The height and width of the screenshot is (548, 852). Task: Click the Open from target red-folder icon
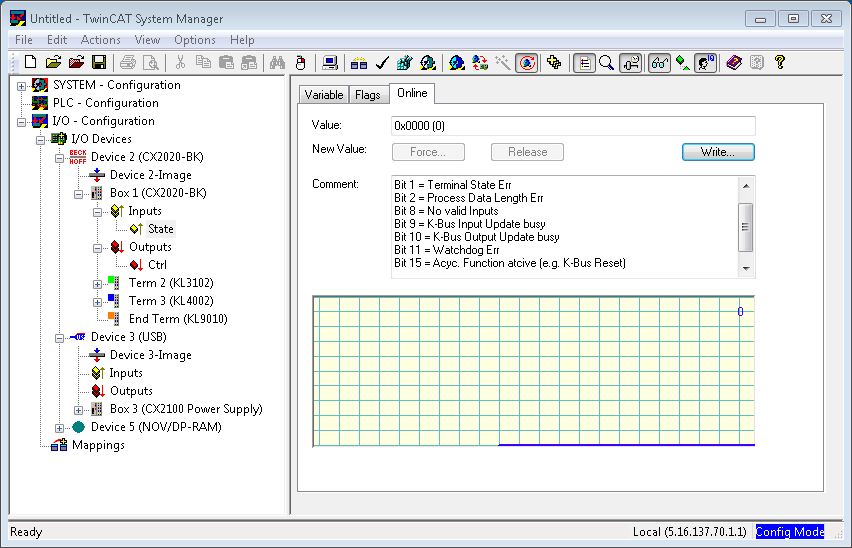point(76,62)
